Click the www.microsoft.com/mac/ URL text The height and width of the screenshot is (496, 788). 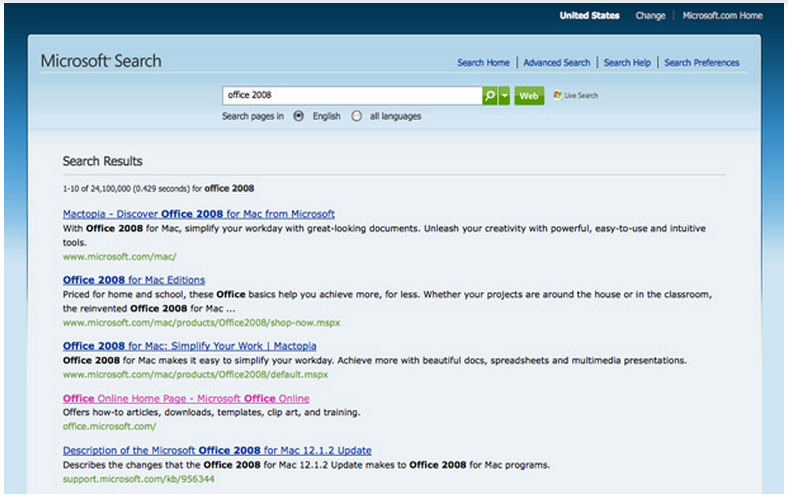(120, 257)
